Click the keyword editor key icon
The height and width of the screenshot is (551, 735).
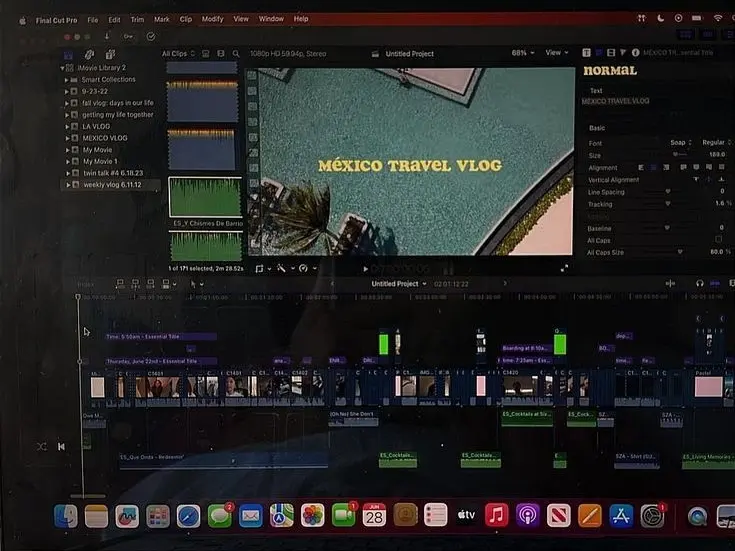pyautogui.click(x=128, y=36)
